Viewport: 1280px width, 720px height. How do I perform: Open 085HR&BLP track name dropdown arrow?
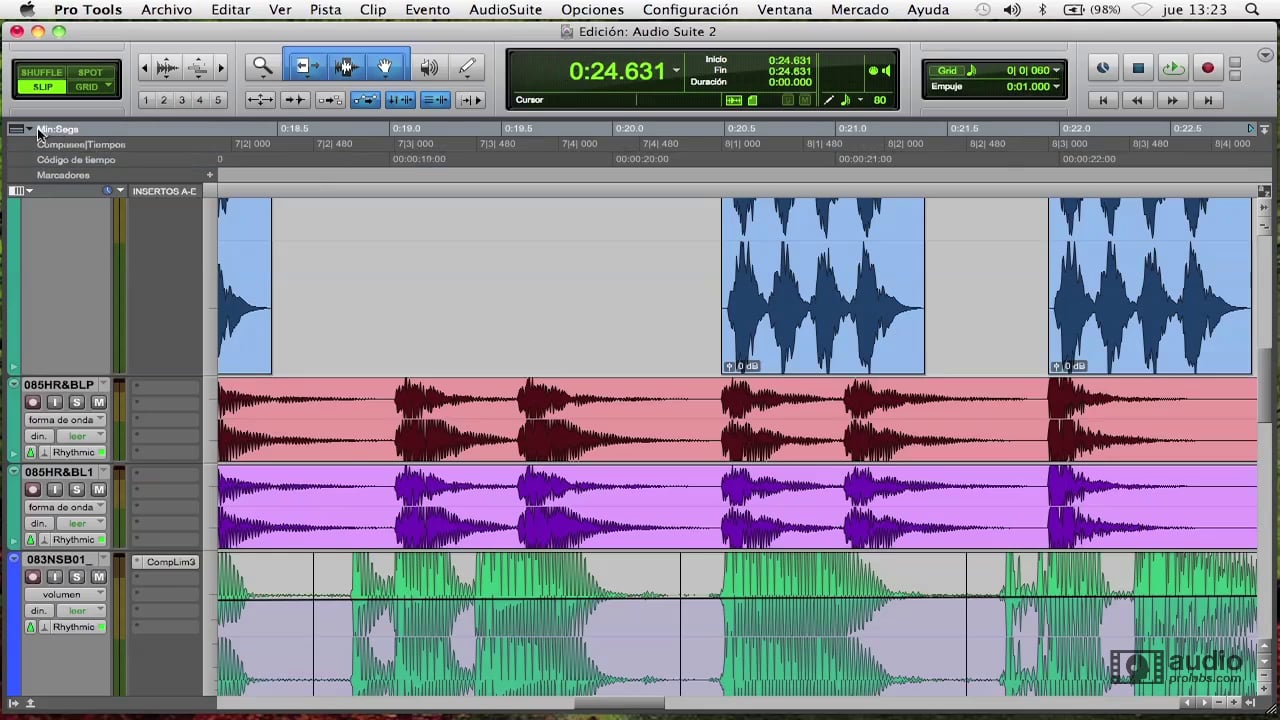[103, 385]
